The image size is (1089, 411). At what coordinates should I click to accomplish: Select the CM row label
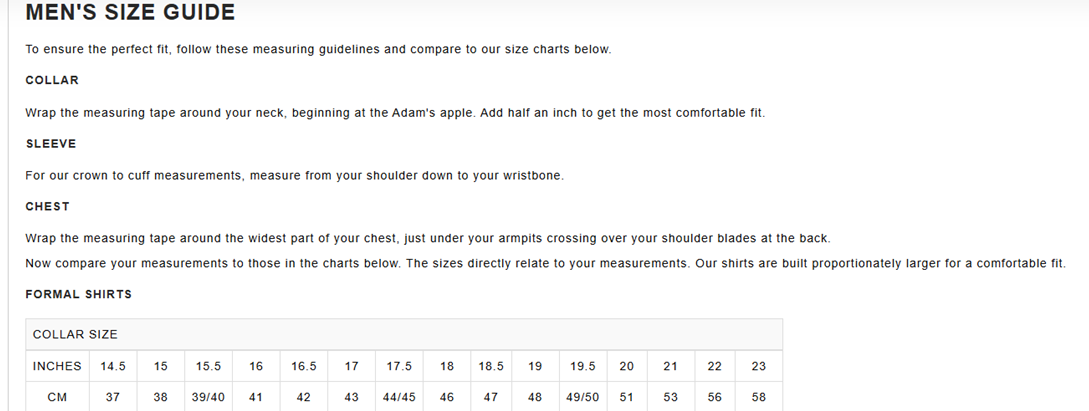[57, 397]
